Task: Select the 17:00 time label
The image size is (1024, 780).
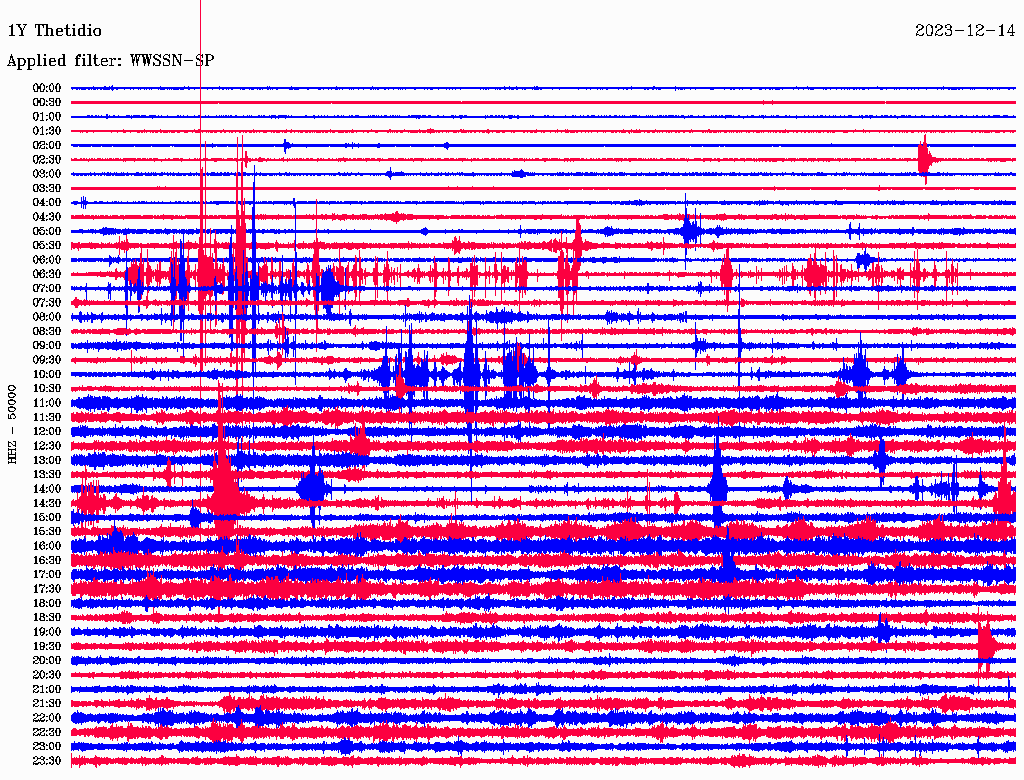Action: [47, 575]
